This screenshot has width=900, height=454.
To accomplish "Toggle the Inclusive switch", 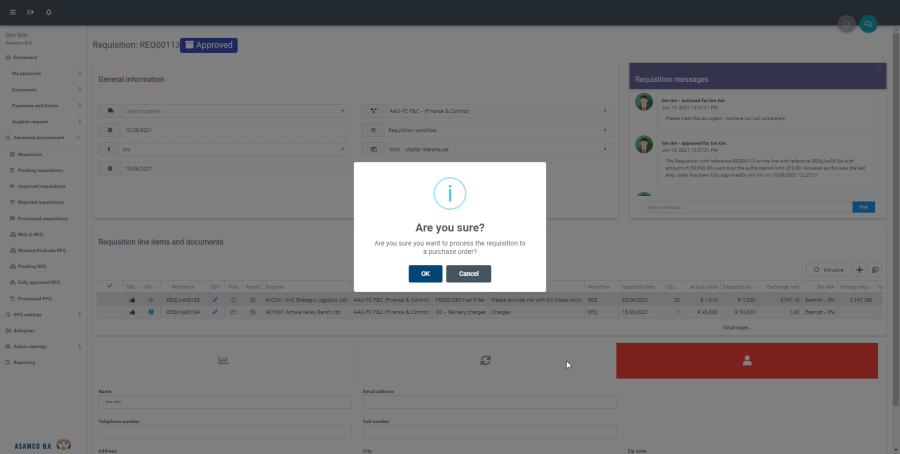I will point(828,270).
